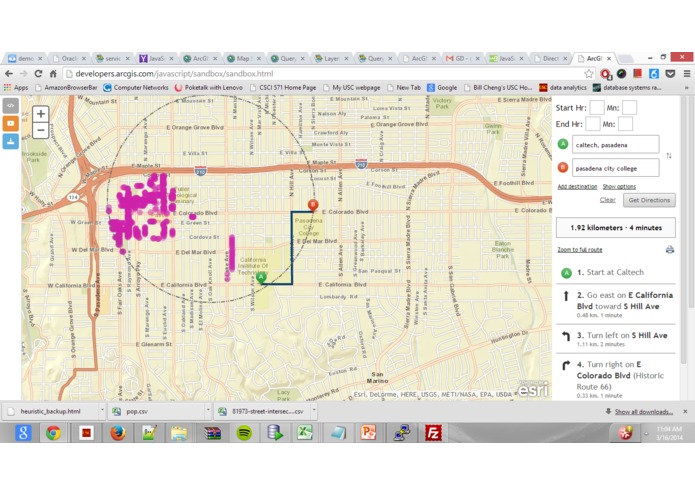Open options for heuristic_backup.html download
This screenshot has width=695, height=494.
(102, 411)
